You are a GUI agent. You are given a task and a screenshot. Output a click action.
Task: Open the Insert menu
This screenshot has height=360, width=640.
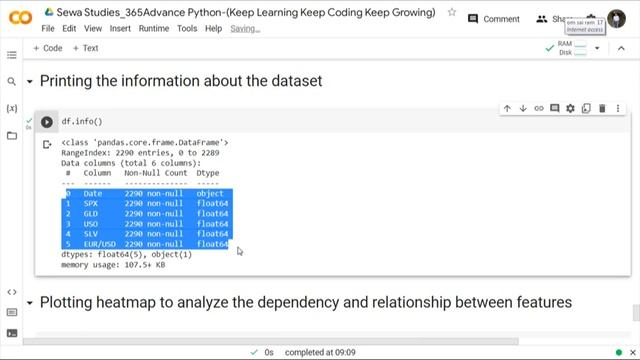click(120, 29)
